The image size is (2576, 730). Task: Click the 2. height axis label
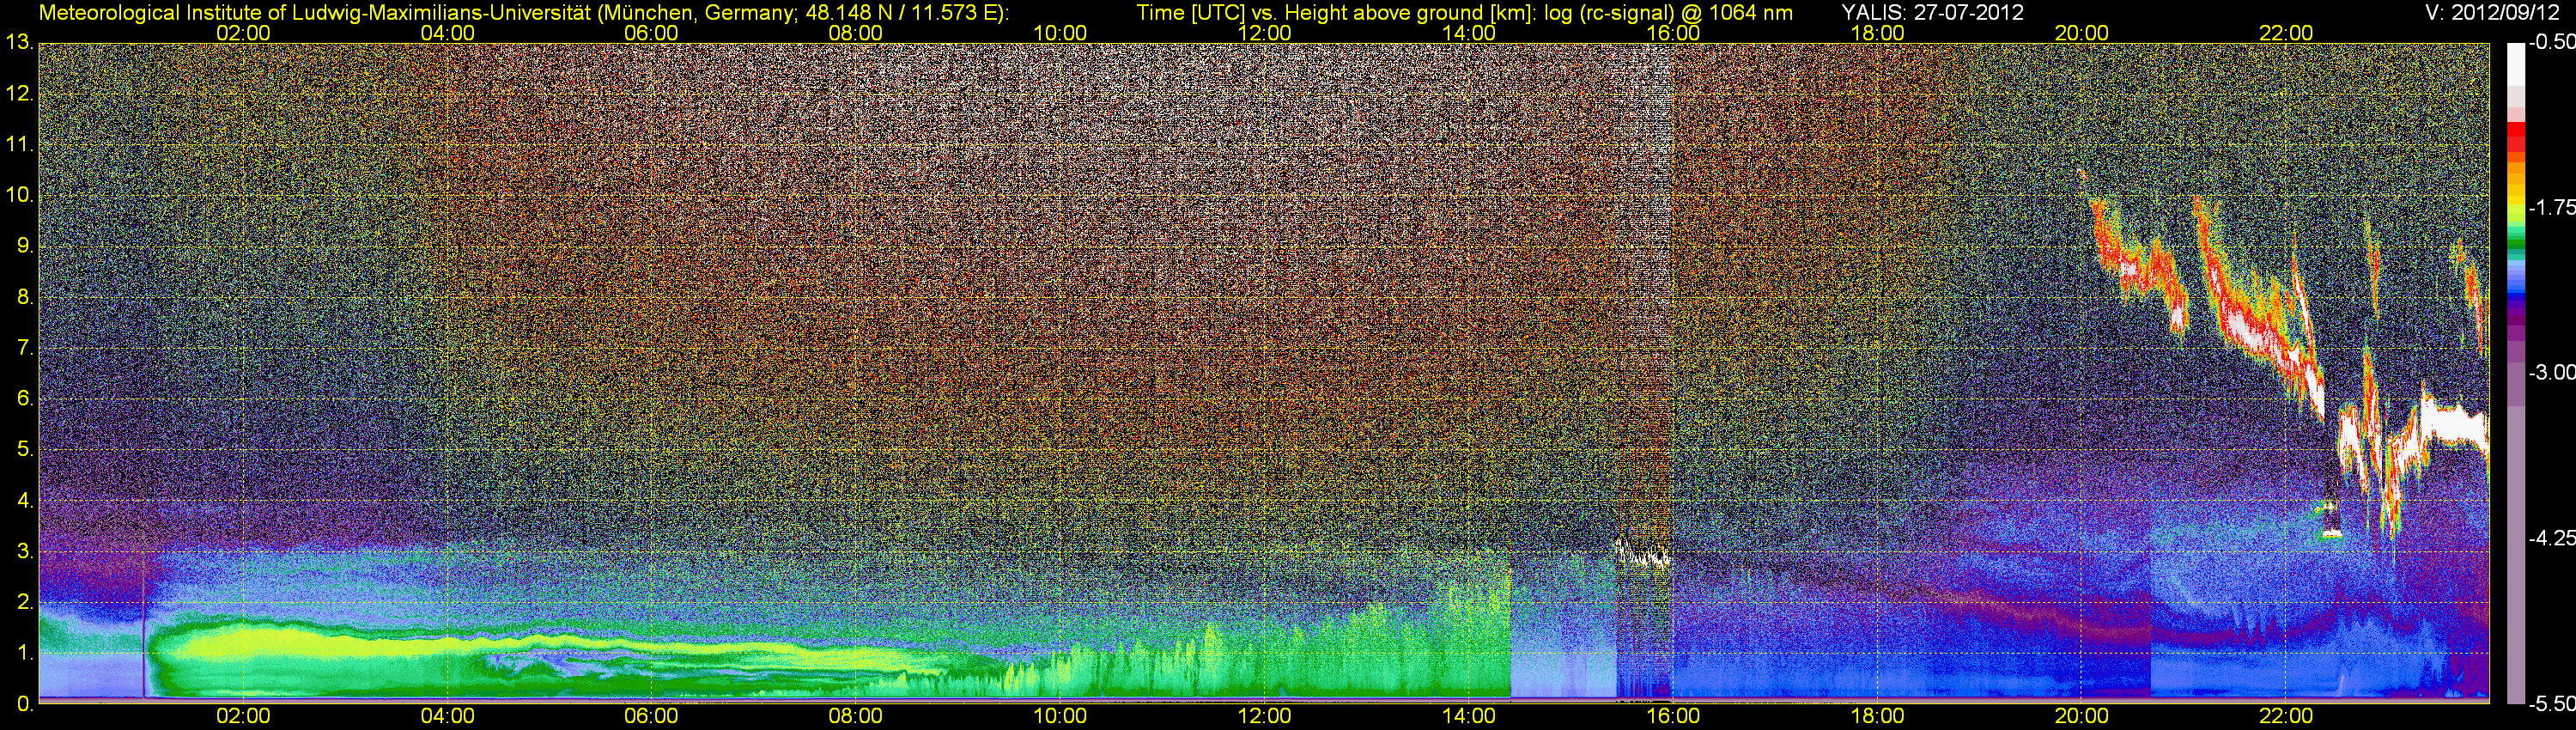tap(26, 603)
